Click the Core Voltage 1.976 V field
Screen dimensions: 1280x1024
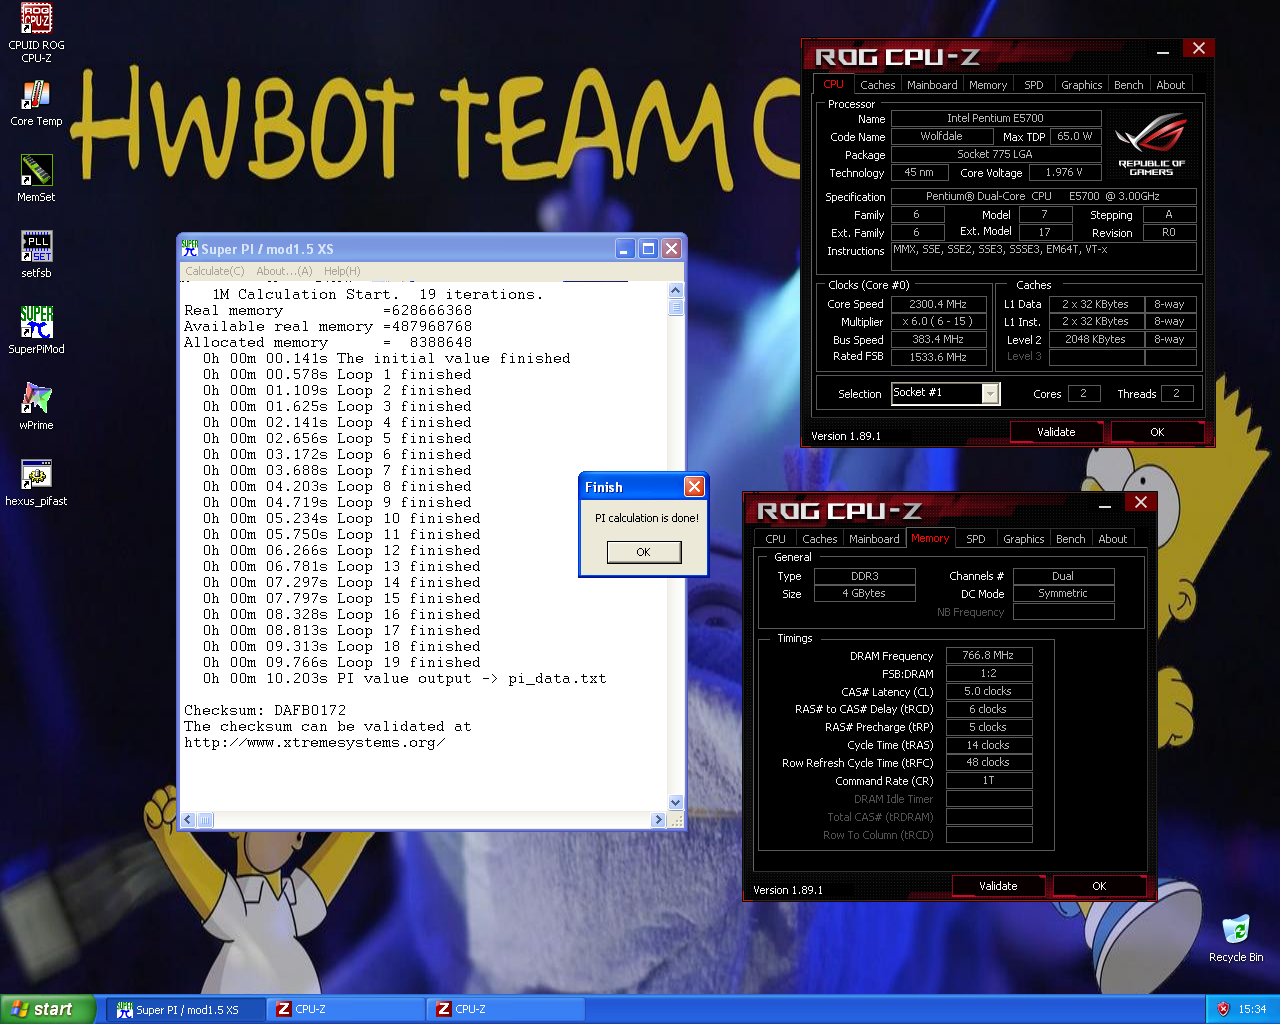click(1064, 172)
